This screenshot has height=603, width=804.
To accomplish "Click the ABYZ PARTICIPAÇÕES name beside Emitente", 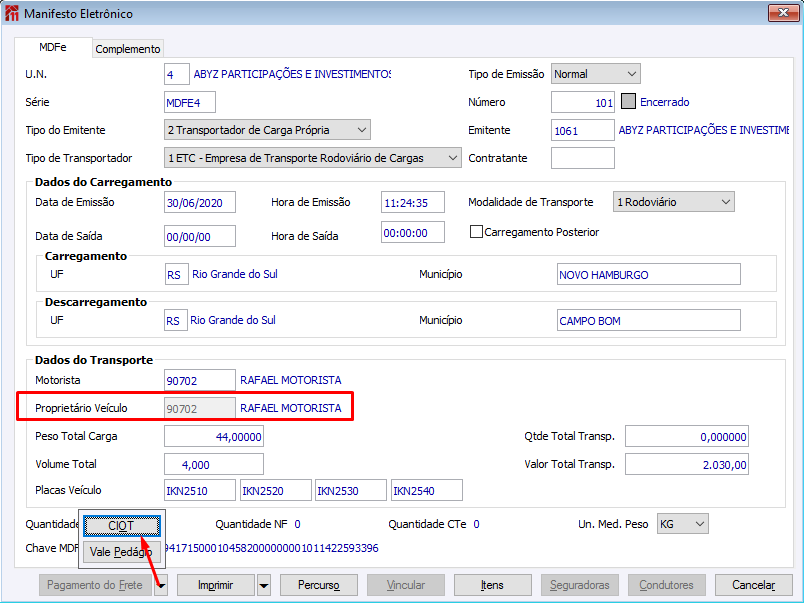I will pos(704,130).
